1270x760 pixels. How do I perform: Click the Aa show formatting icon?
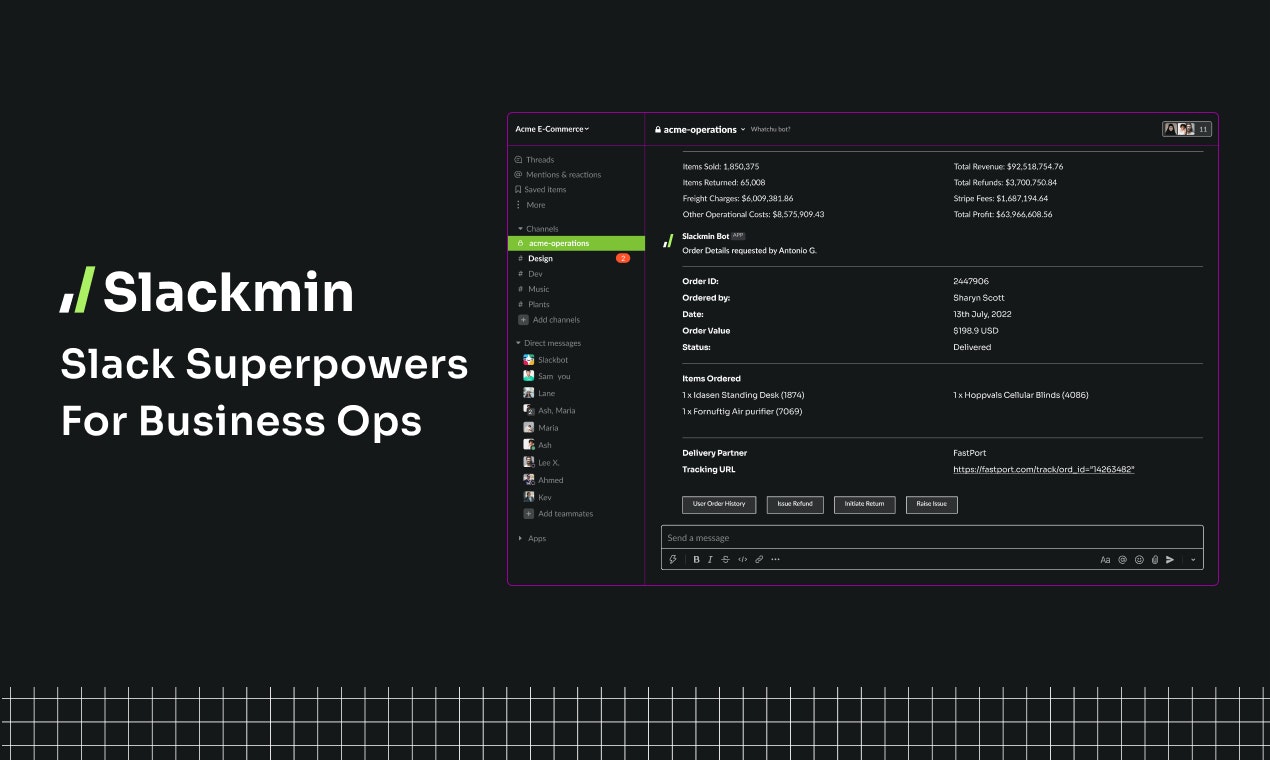tap(1105, 560)
